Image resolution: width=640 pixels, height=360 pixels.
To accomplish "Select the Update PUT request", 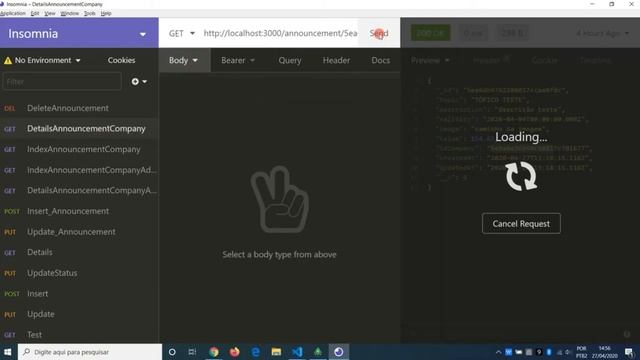I will click(x=79, y=314).
